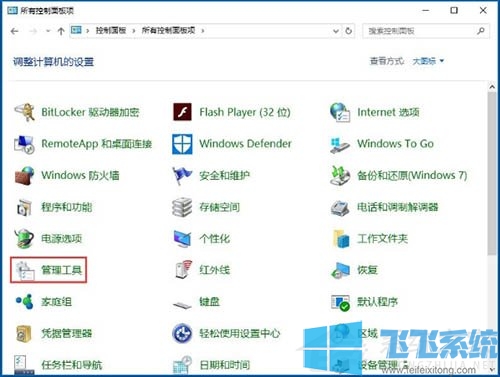Image resolution: width=500 pixels, height=377 pixels.
Task: Go back with the back arrow
Action: click(14, 31)
